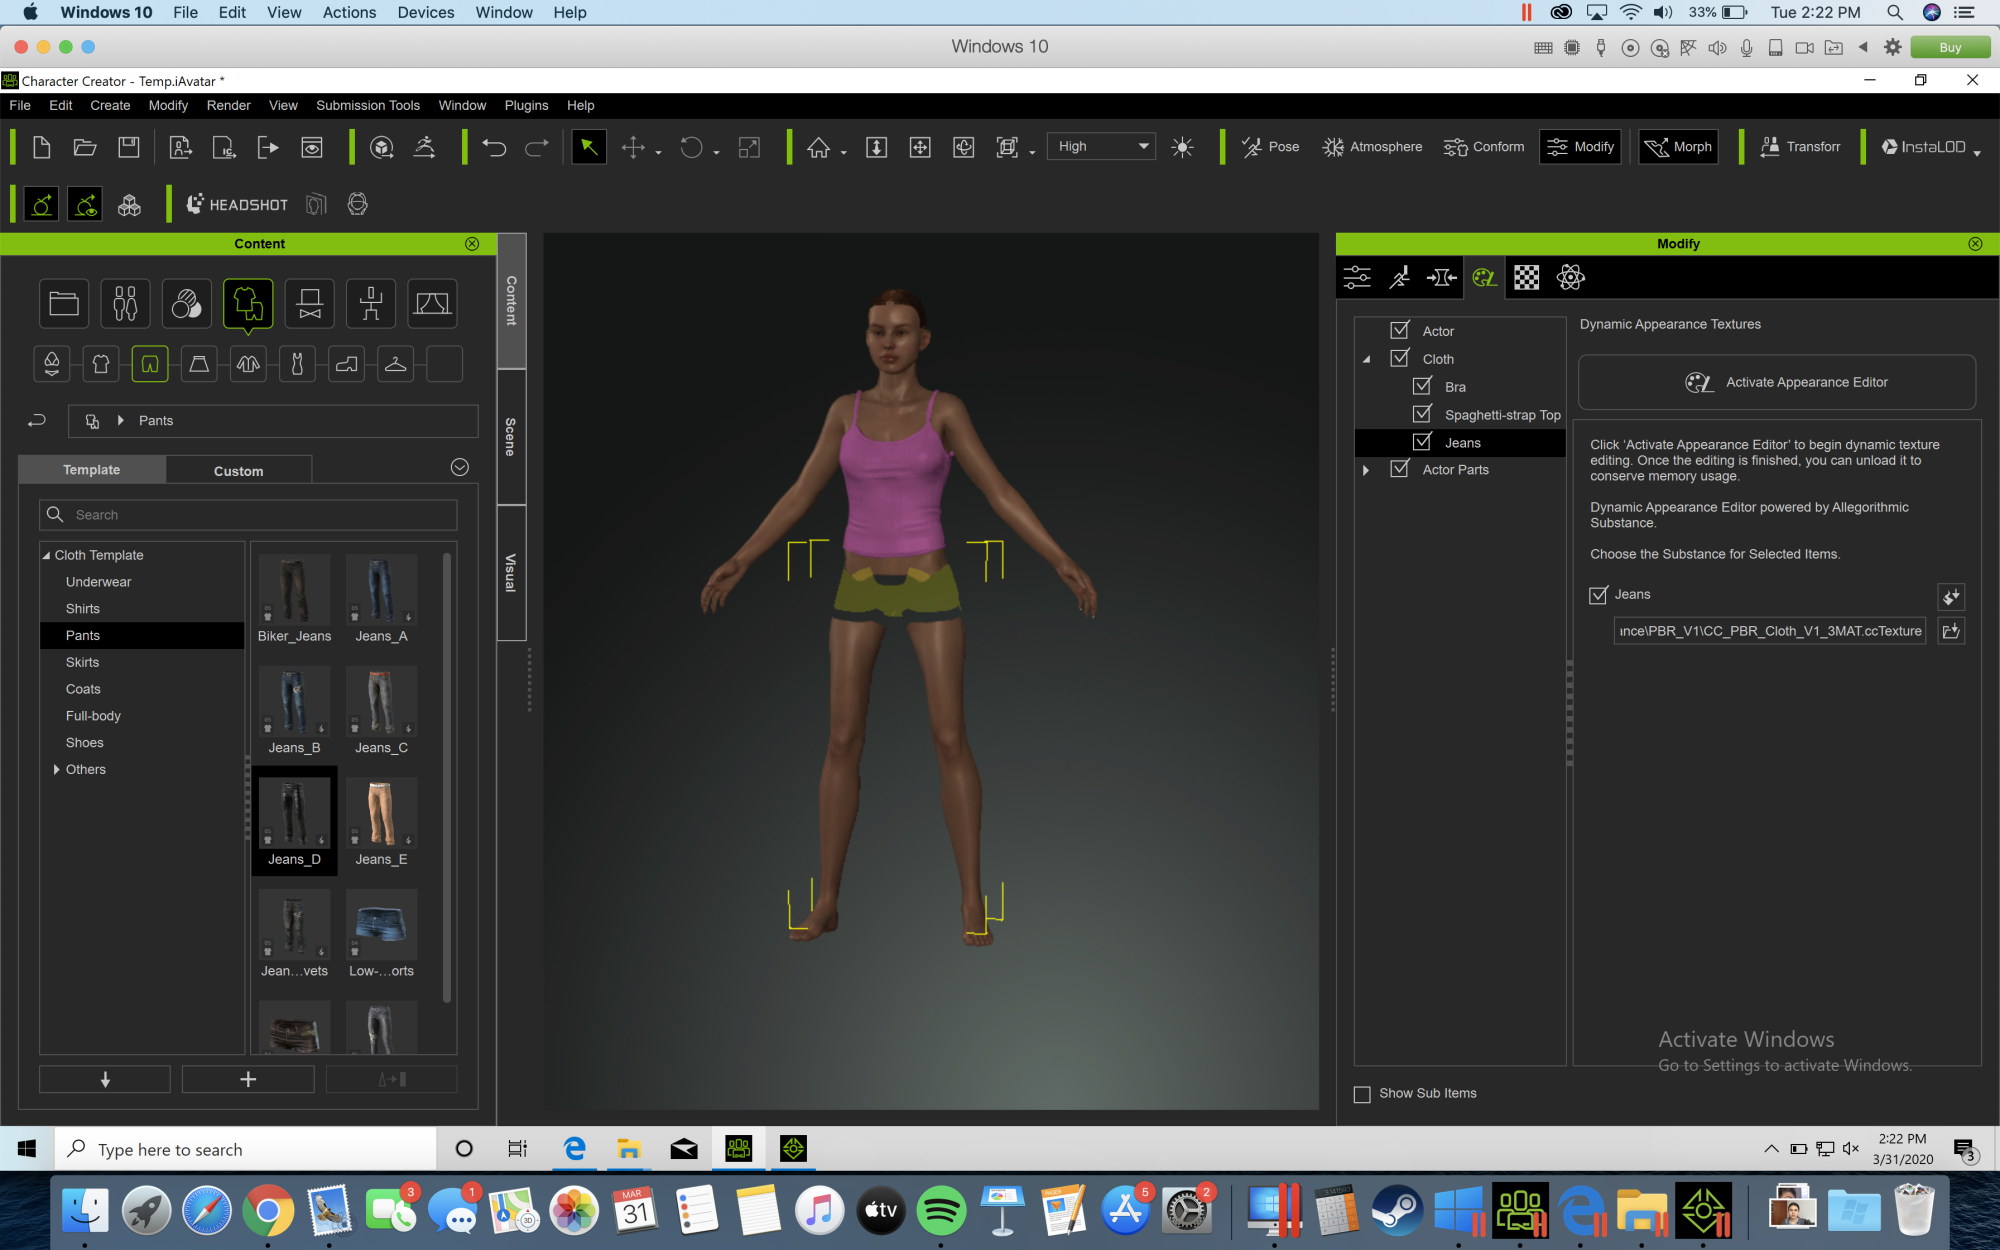
Task: Switch to the Scene side tab
Action: click(x=511, y=437)
